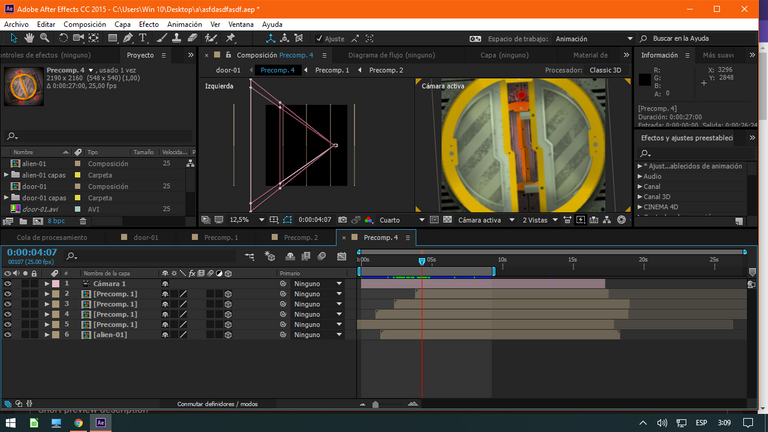The image size is (768, 432).
Task: Open the 12,5% magnification dropdown
Action: (247, 220)
